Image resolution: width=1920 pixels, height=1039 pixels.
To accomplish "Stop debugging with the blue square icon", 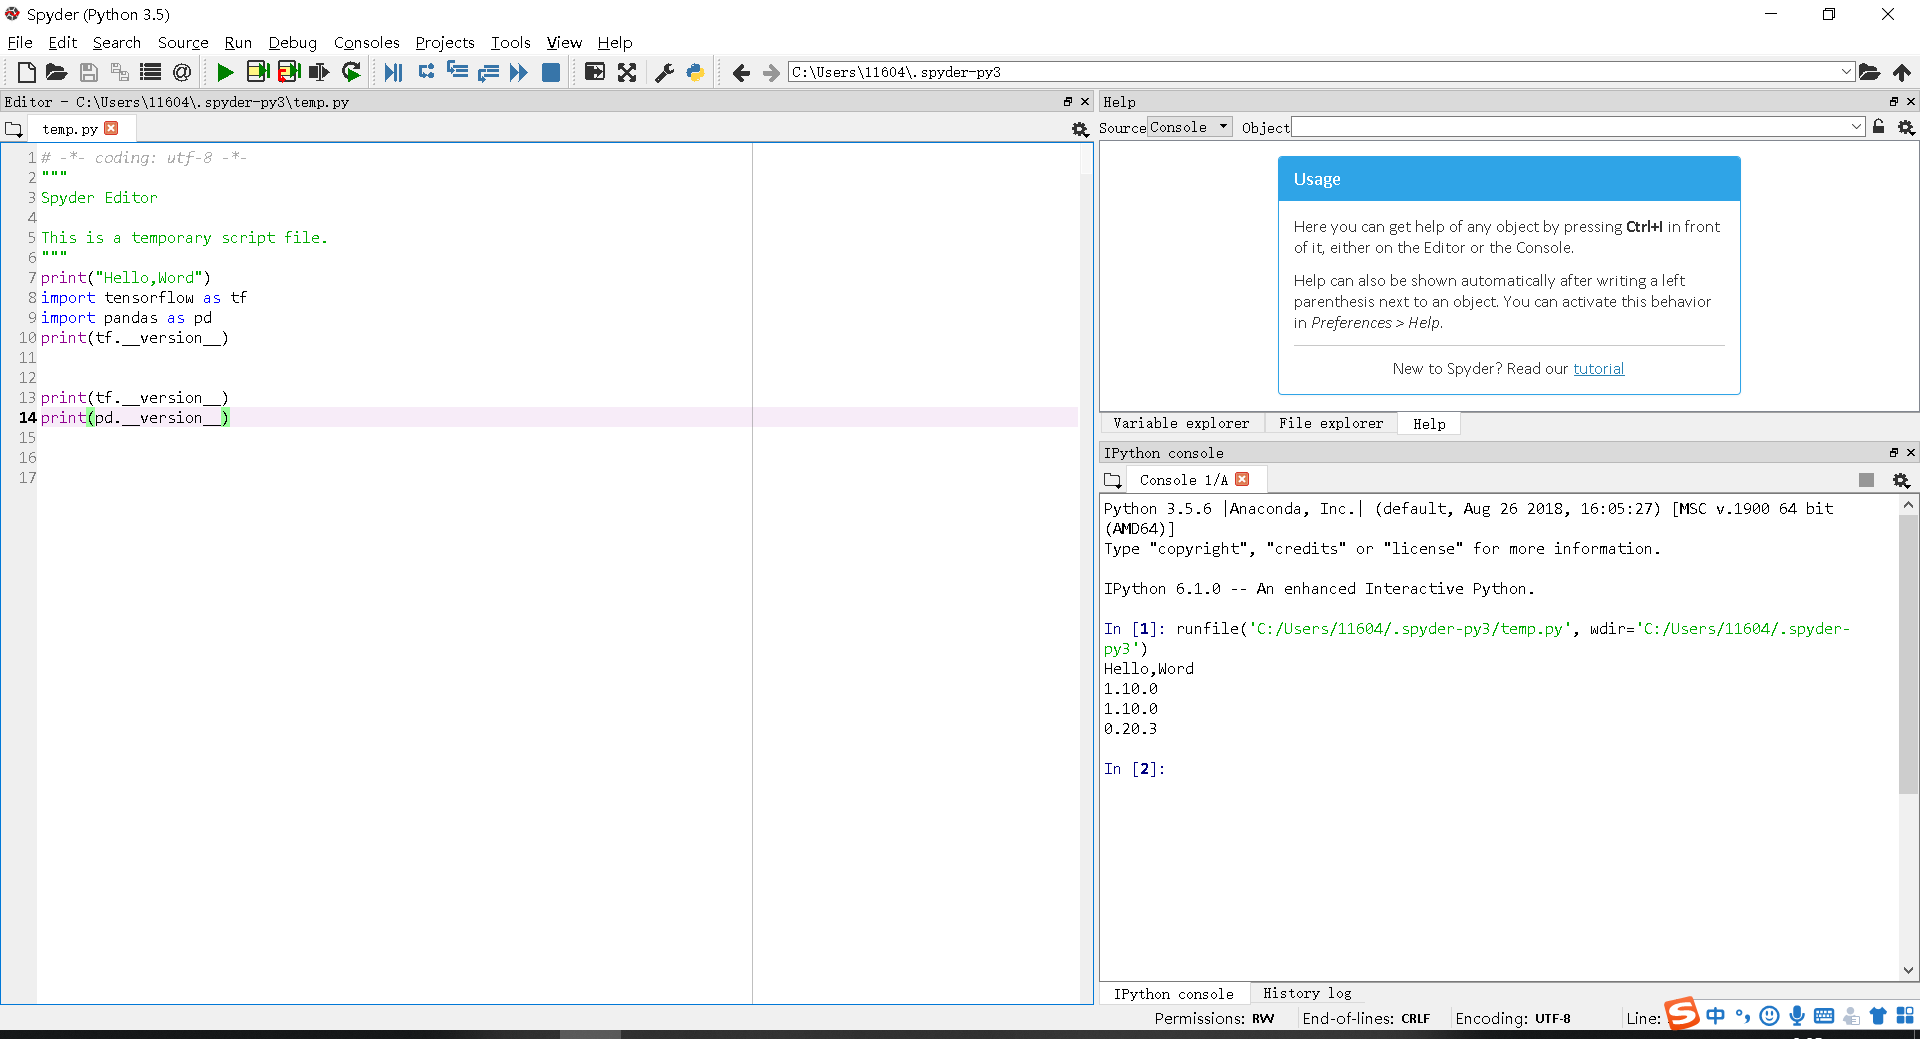I will 550,72.
